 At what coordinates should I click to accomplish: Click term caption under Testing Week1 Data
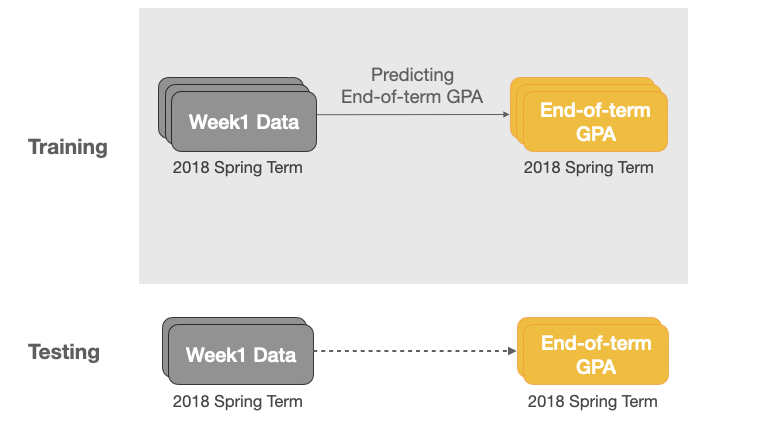point(237,402)
